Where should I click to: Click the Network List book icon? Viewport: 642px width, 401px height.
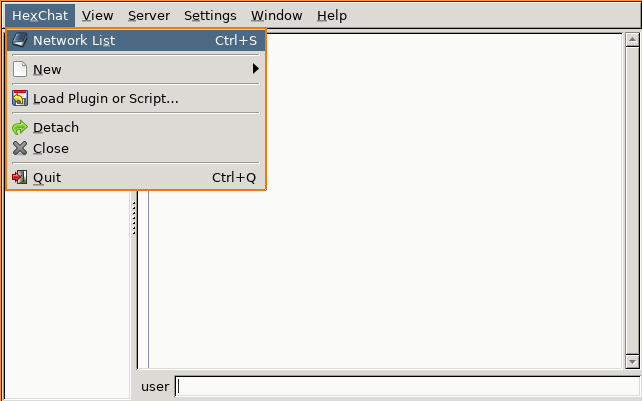point(19,41)
